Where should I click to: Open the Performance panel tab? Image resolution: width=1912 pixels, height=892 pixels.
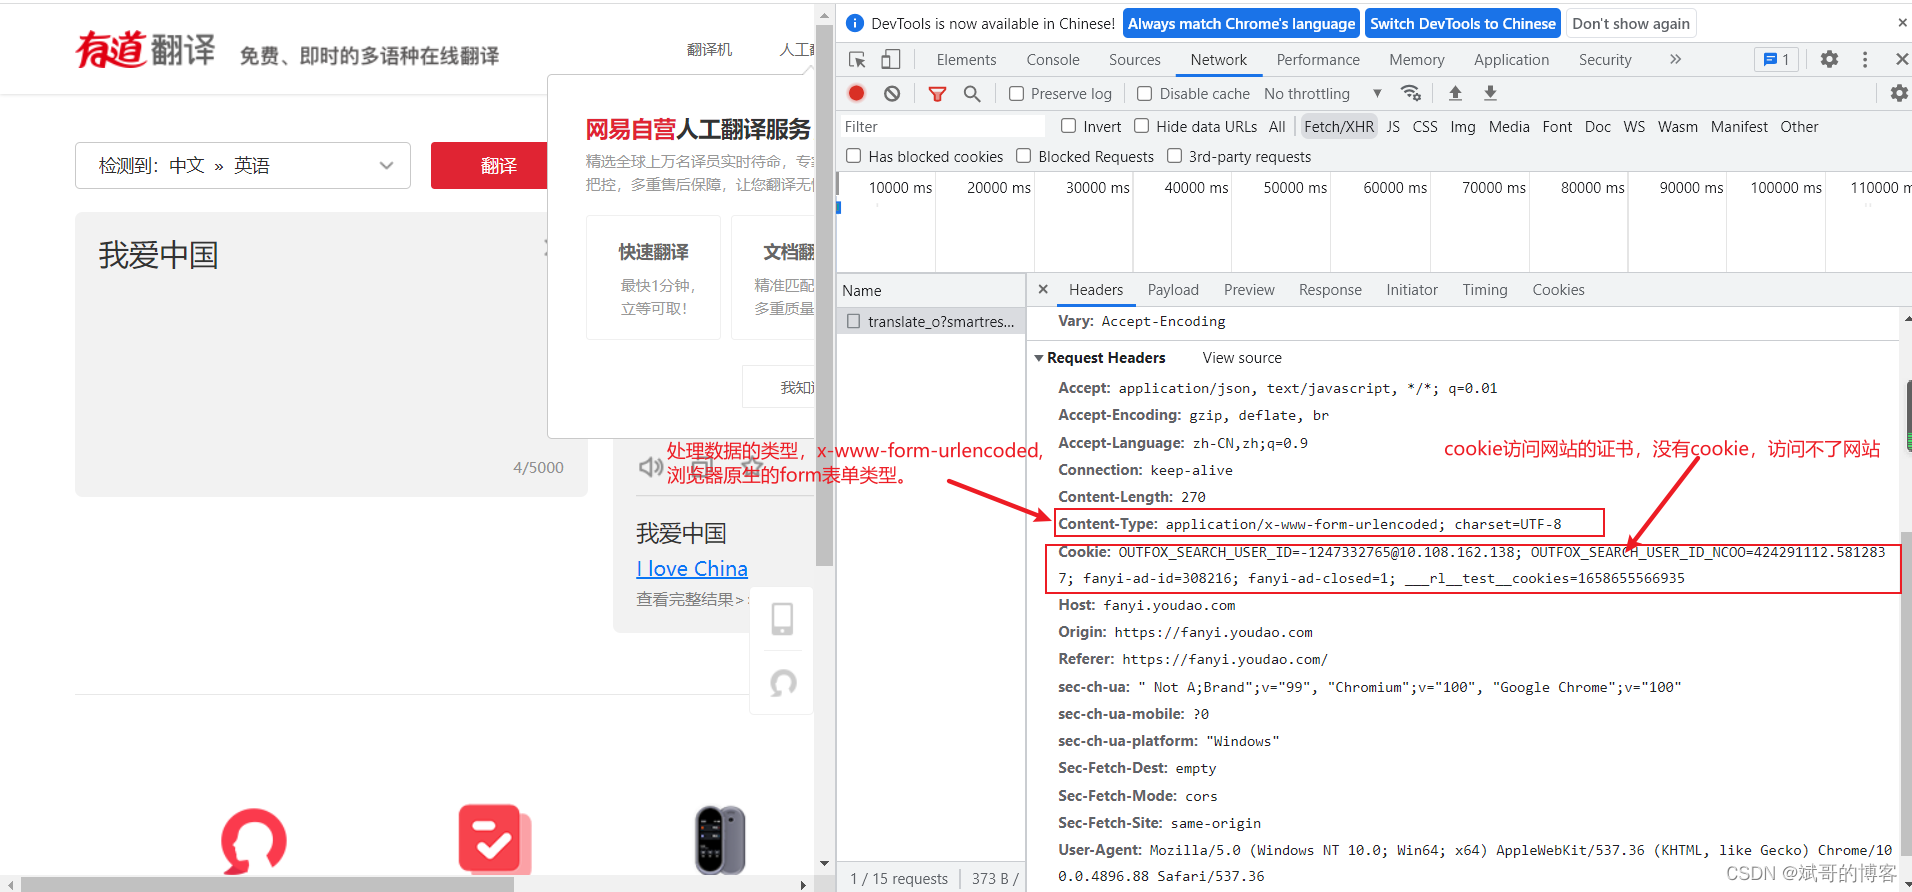pos(1318,60)
